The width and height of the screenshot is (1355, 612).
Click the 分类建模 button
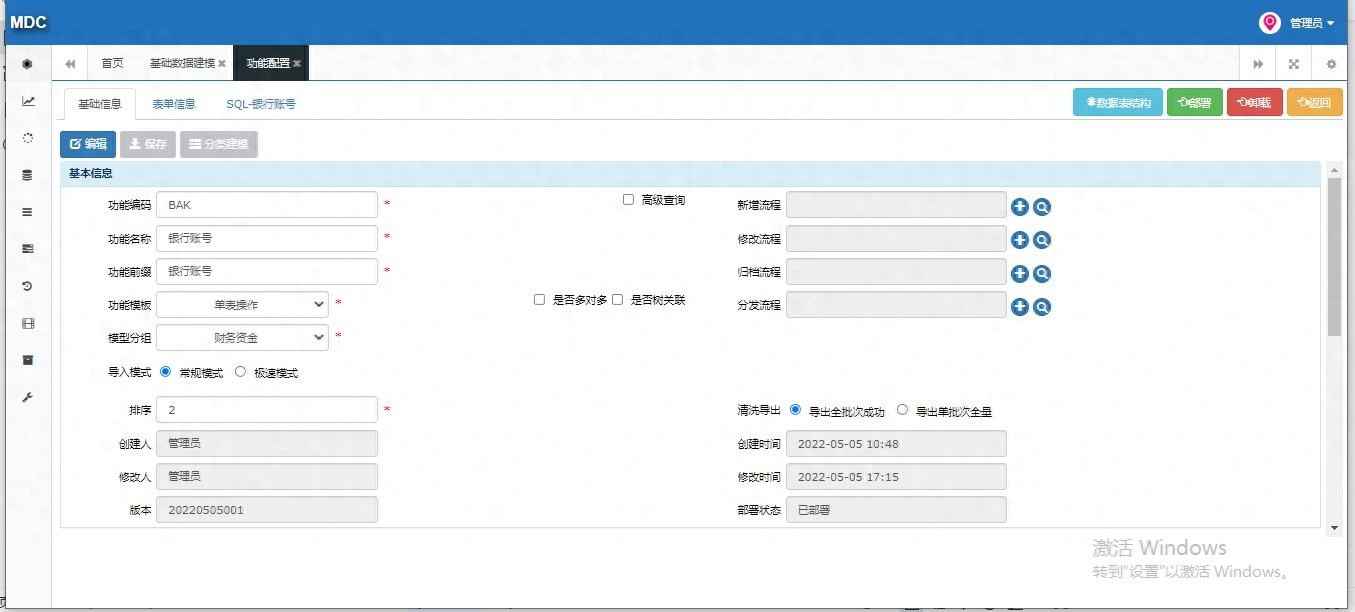(219, 144)
